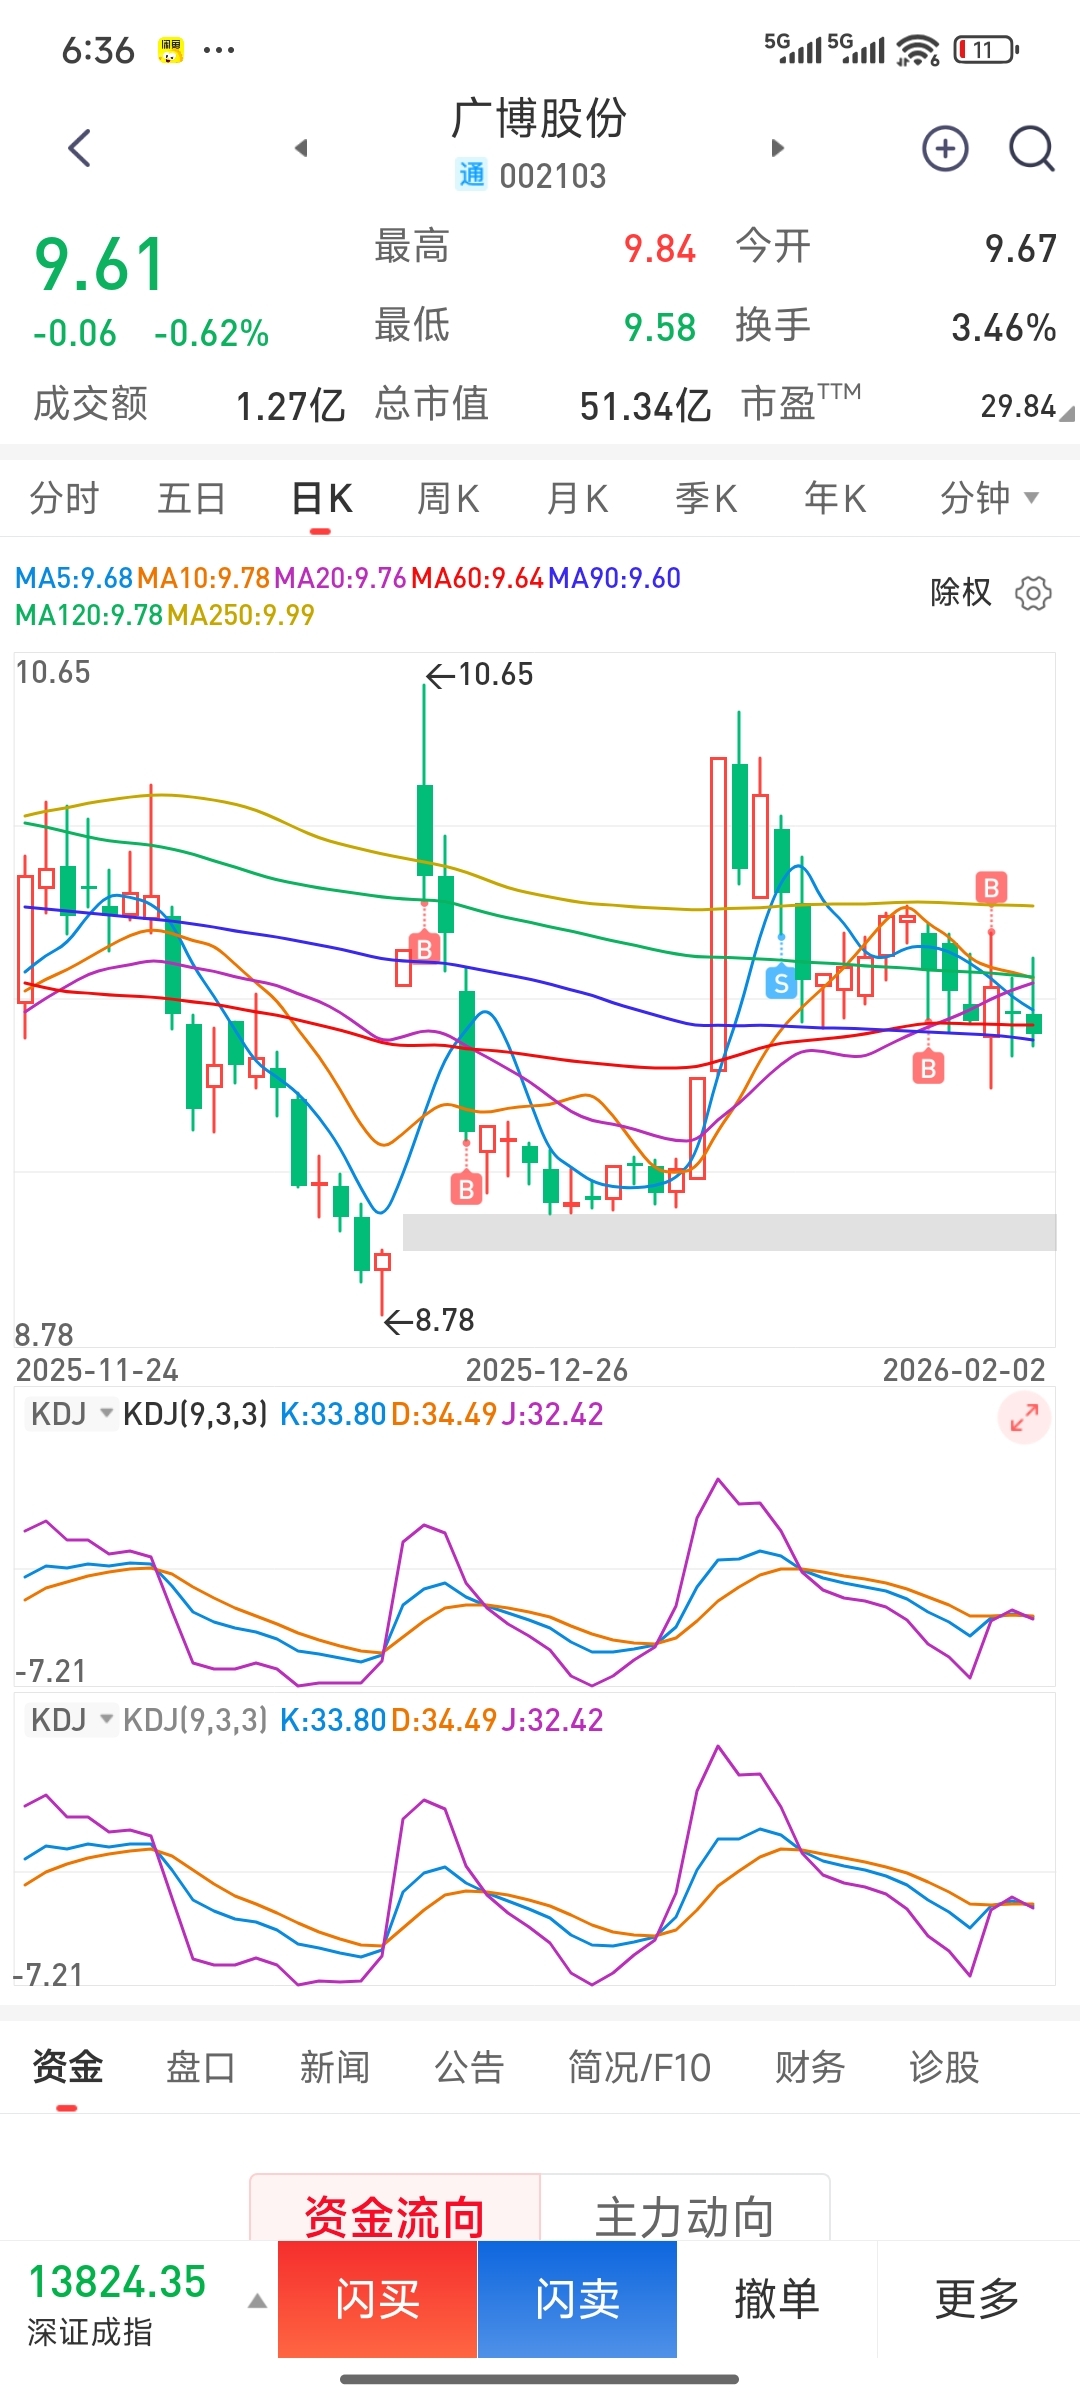Tap the current price 9.61
1080x2400 pixels.
[99, 265]
